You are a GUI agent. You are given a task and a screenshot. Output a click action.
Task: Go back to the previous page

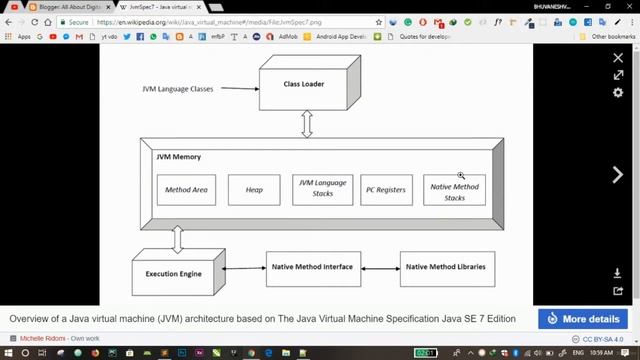tap(9, 22)
